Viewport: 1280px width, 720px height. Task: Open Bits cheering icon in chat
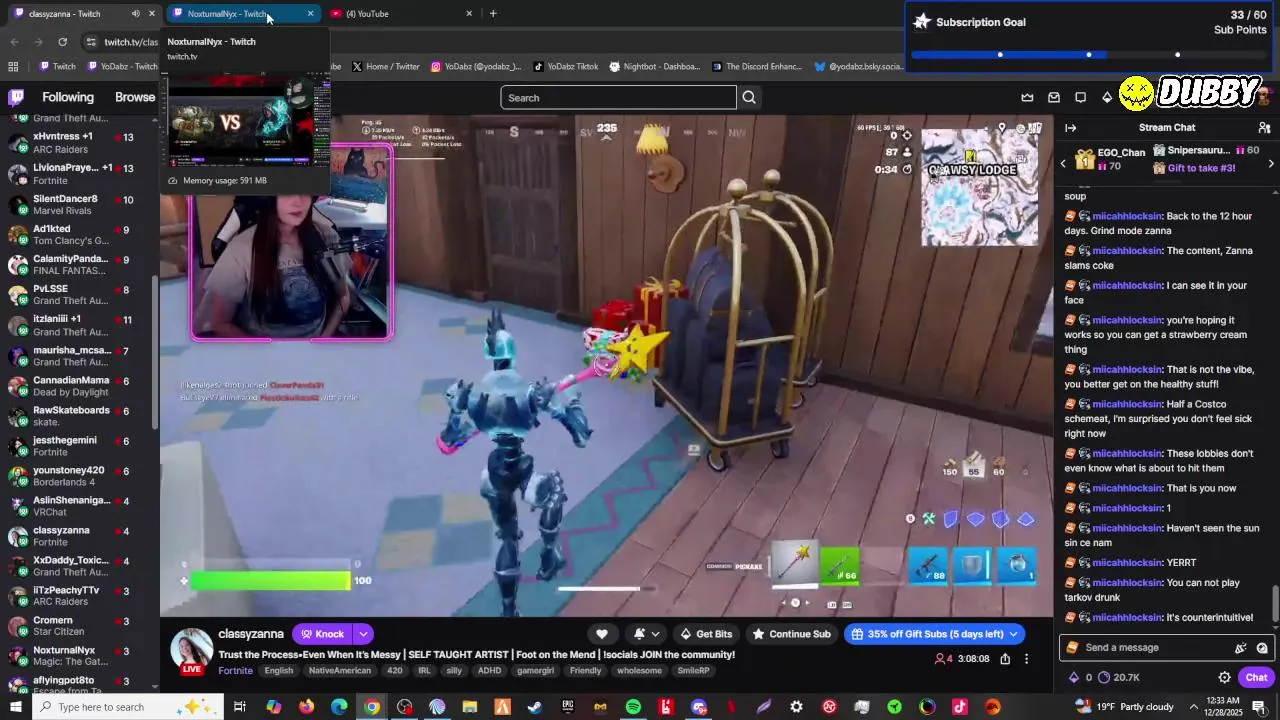click(1241, 648)
